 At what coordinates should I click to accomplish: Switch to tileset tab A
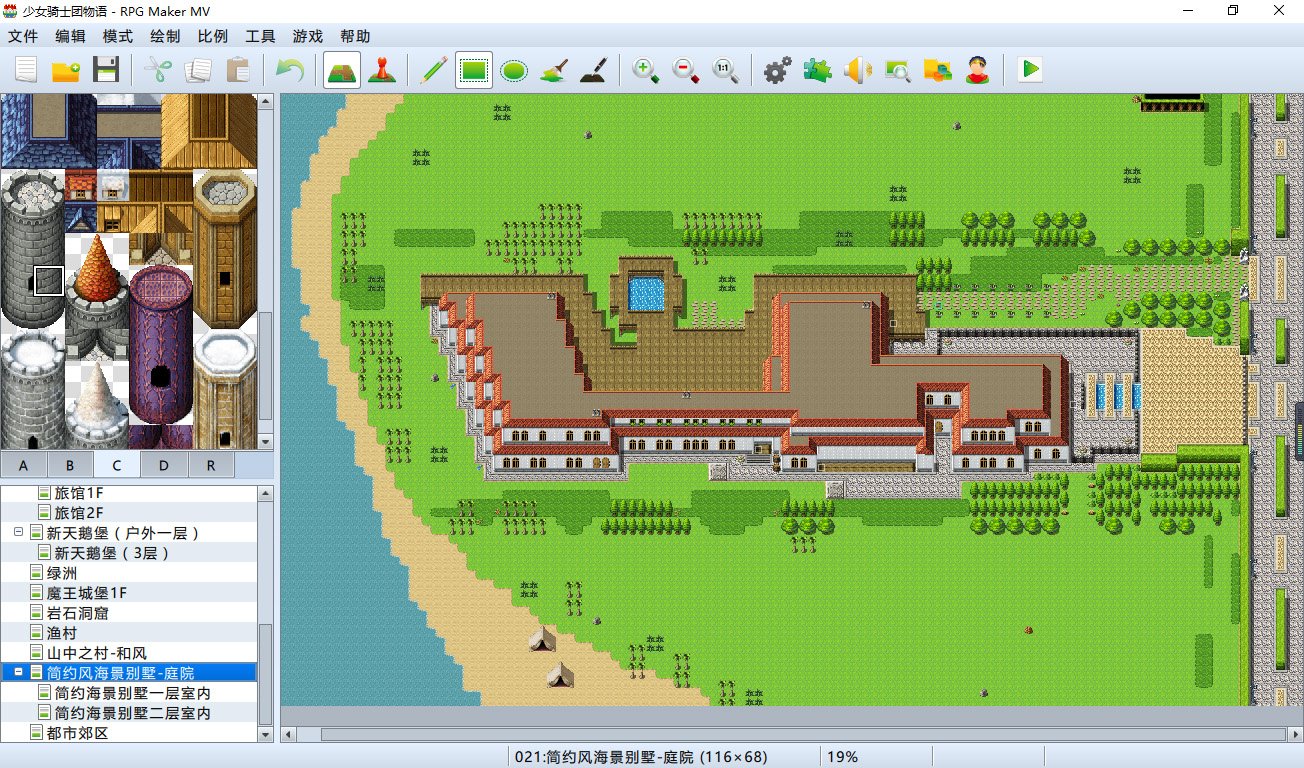click(24, 465)
